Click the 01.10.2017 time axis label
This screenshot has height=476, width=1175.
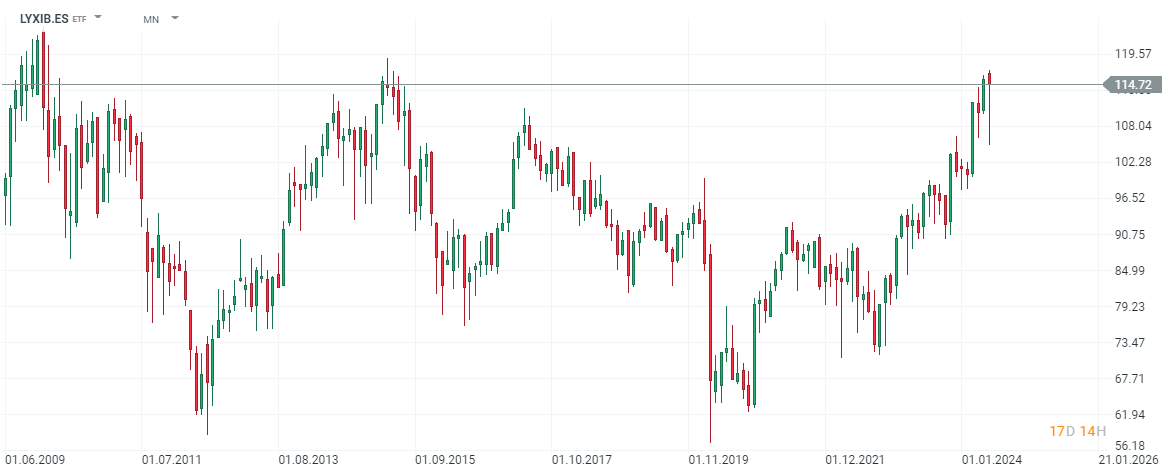click(x=581, y=460)
